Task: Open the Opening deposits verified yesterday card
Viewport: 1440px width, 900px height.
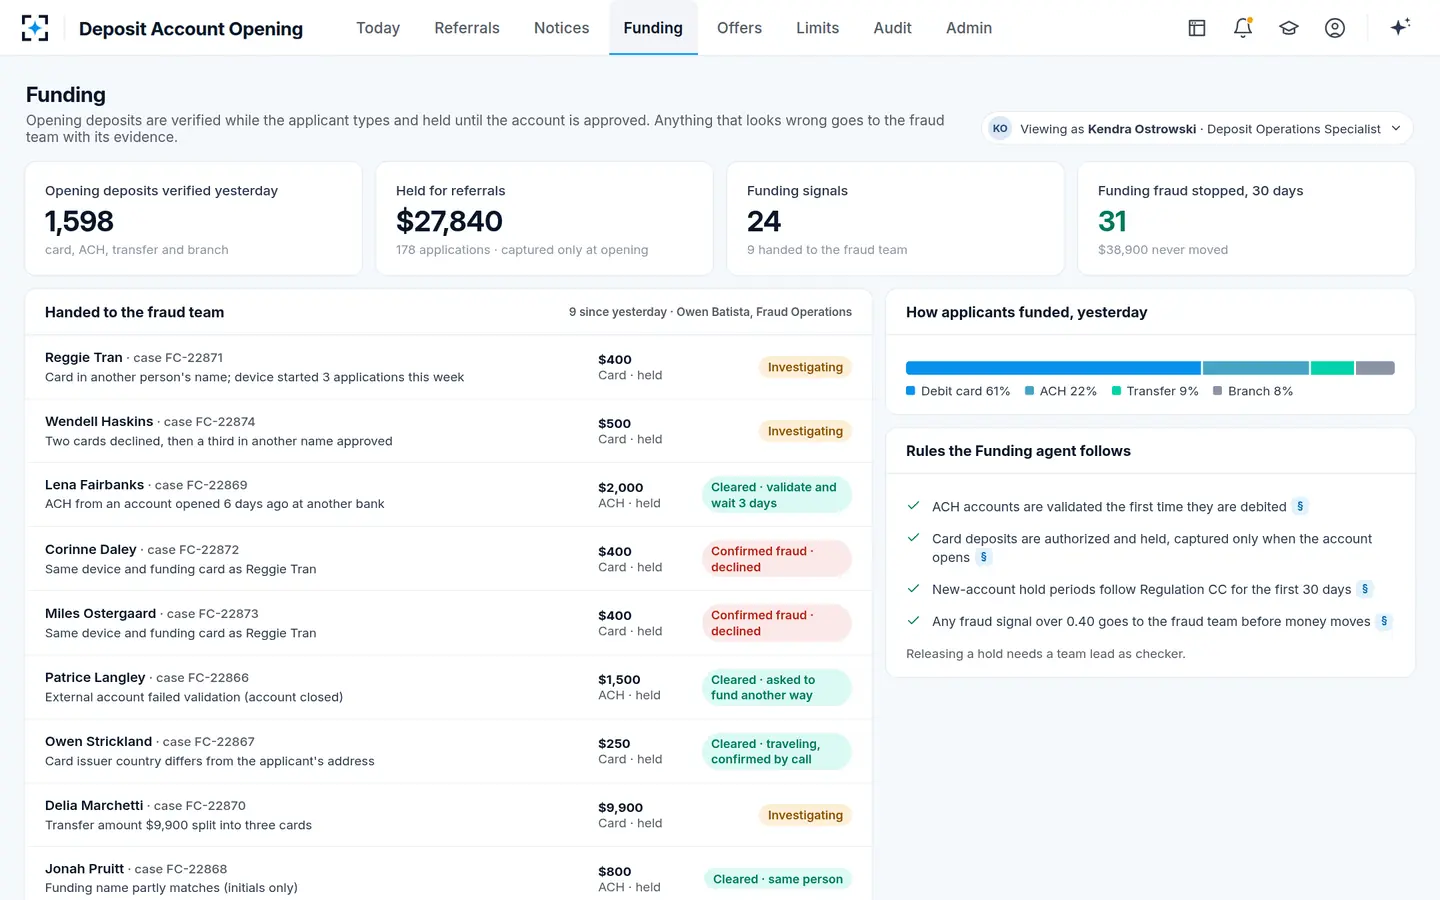Action: pos(193,219)
